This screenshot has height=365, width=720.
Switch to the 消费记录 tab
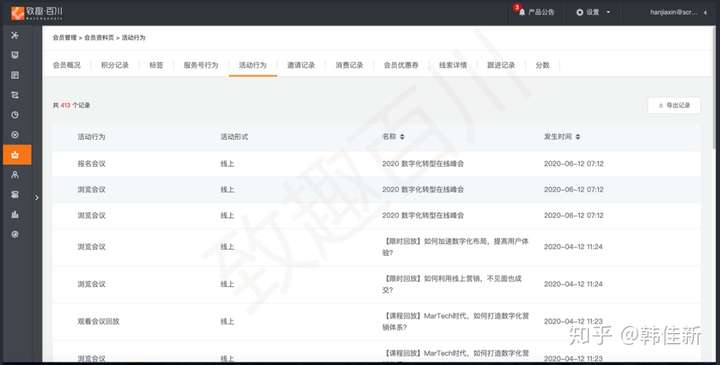349,65
